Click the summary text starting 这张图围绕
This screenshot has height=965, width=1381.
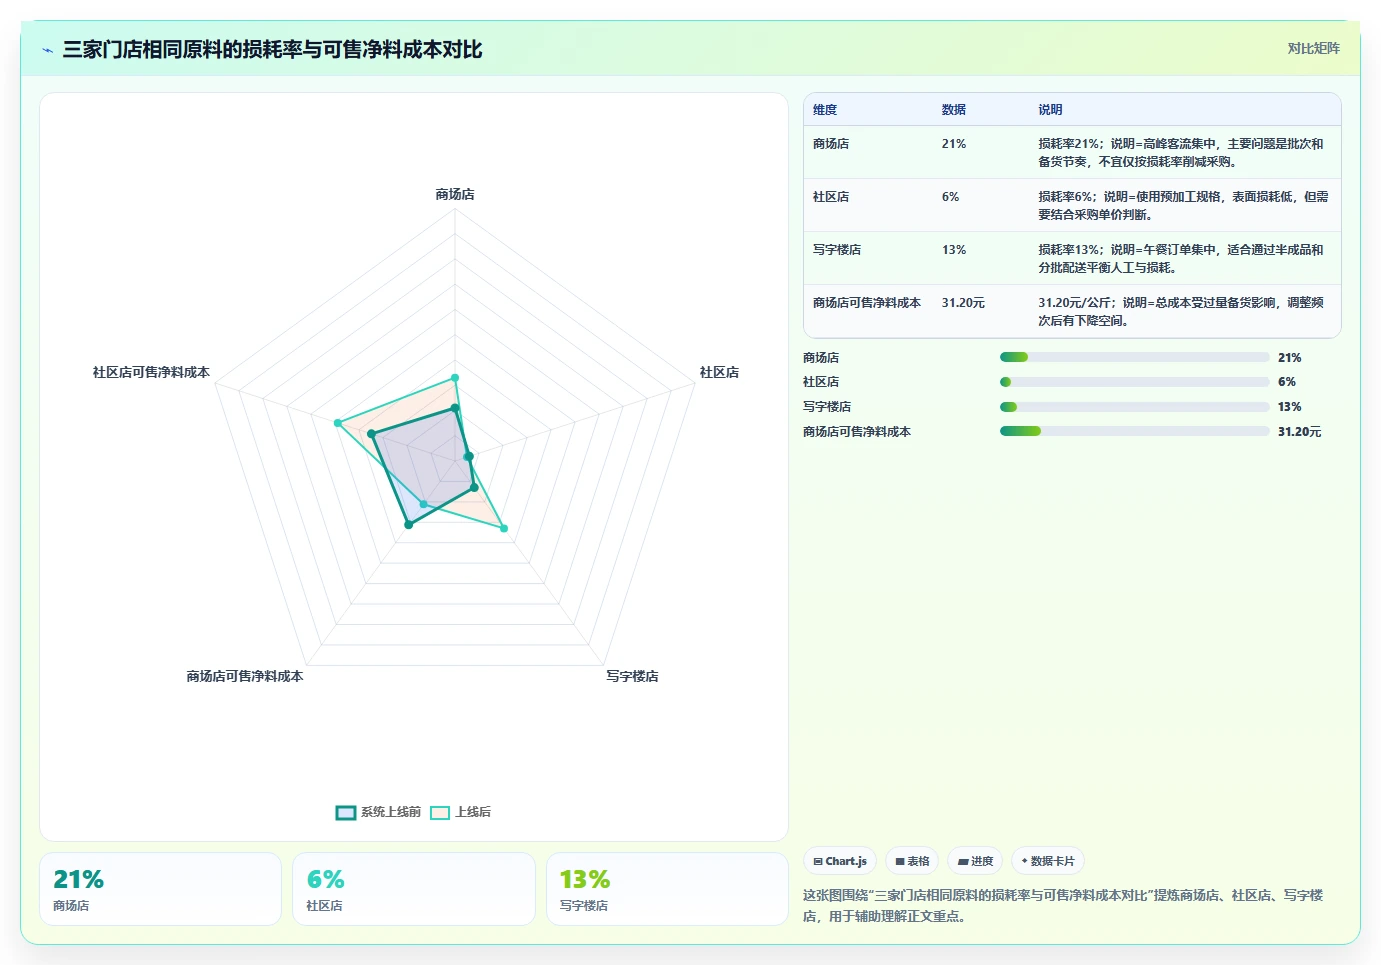1063,906
